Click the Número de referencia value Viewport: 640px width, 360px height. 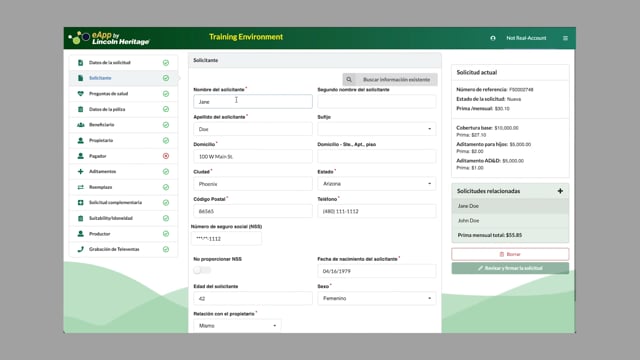point(521,89)
